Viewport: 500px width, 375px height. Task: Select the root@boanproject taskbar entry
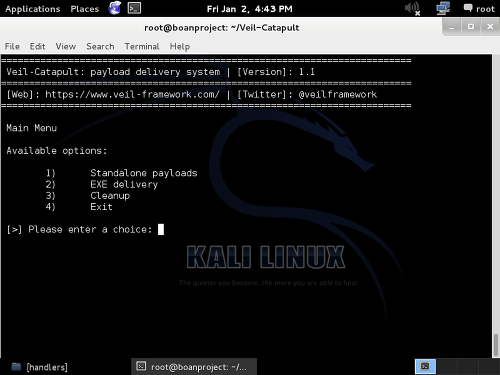pyautogui.click(x=194, y=367)
